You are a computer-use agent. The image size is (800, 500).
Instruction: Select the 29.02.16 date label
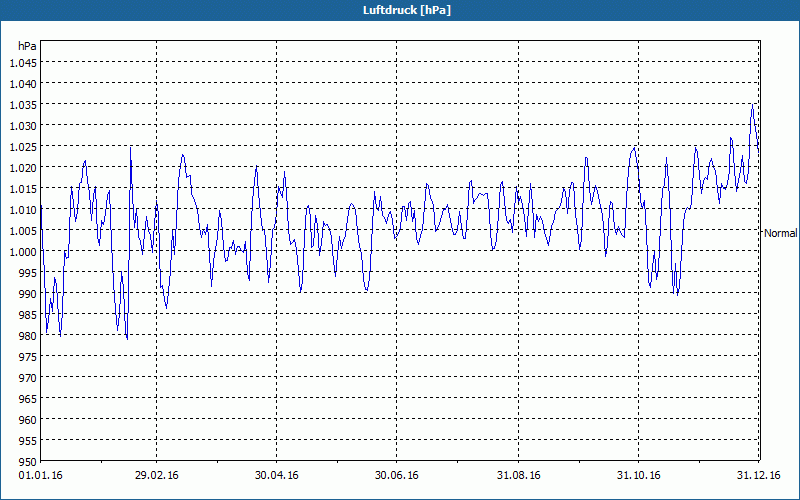[x=157, y=476]
